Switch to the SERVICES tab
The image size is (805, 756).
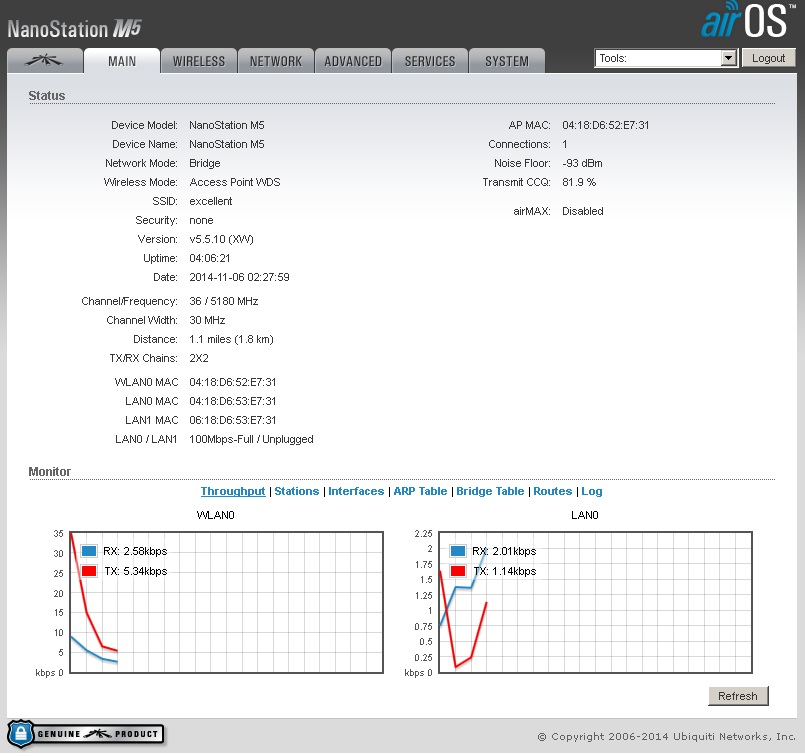430,61
